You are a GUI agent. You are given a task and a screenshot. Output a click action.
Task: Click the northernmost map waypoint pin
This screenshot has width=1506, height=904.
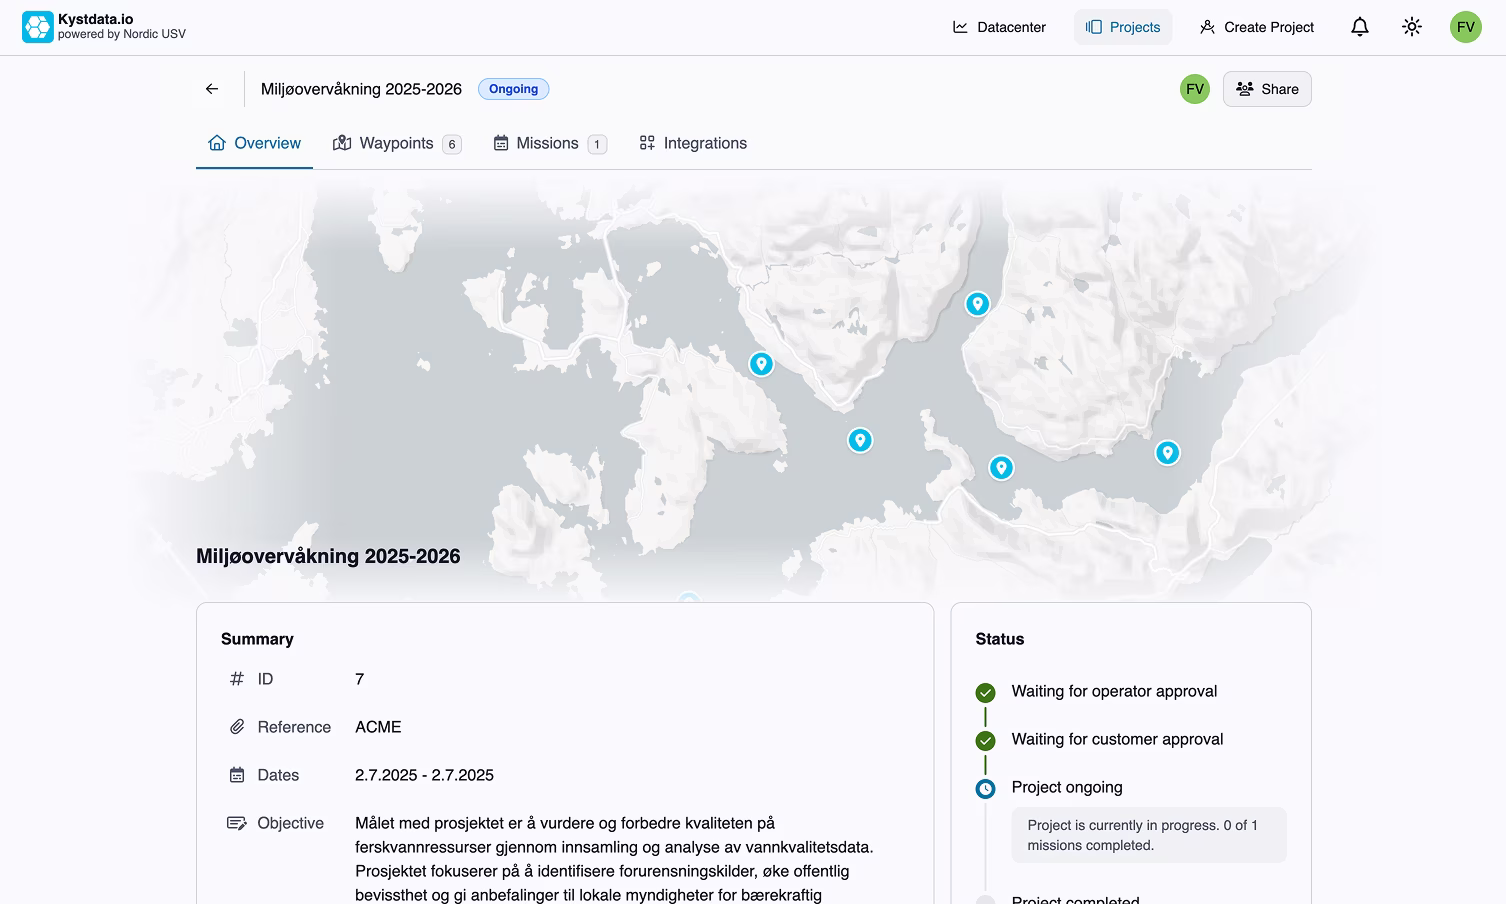coord(977,304)
